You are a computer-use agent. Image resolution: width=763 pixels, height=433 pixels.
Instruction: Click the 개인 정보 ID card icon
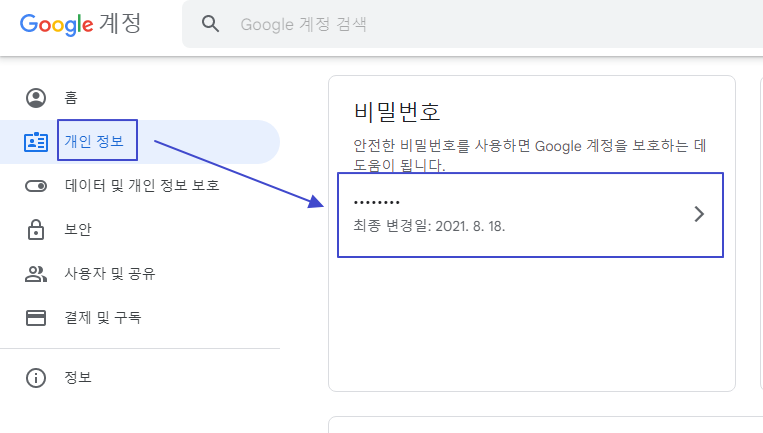pyautogui.click(x=36, y=142)
